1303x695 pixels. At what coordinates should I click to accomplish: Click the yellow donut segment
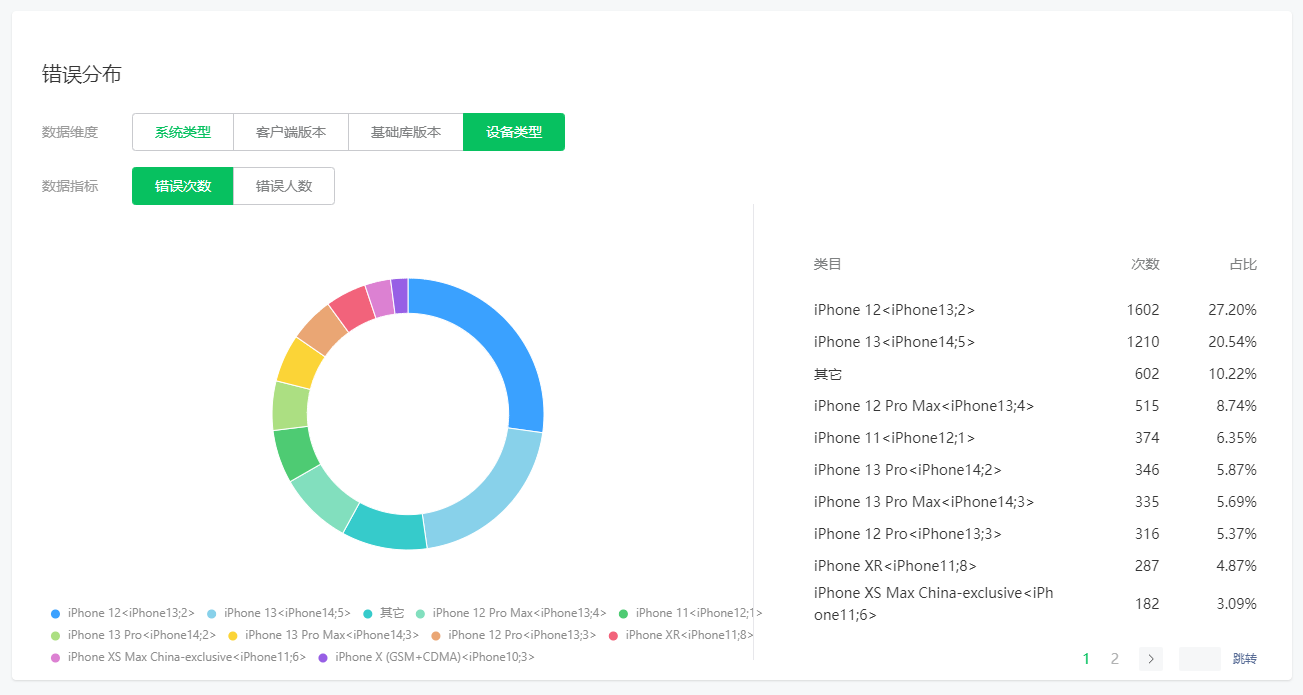[299, 363]
